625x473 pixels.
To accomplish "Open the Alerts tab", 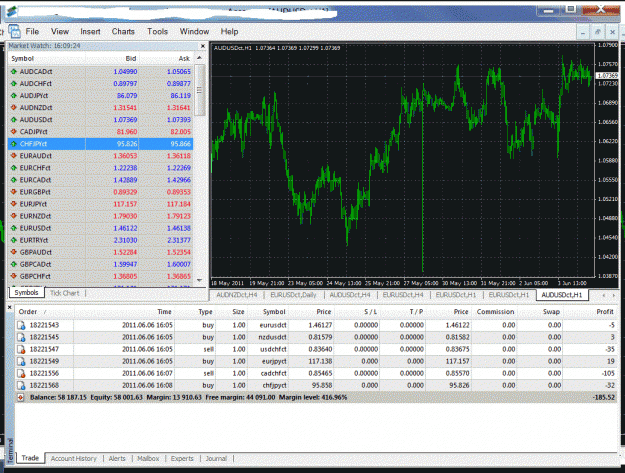I will click(117, 459).
